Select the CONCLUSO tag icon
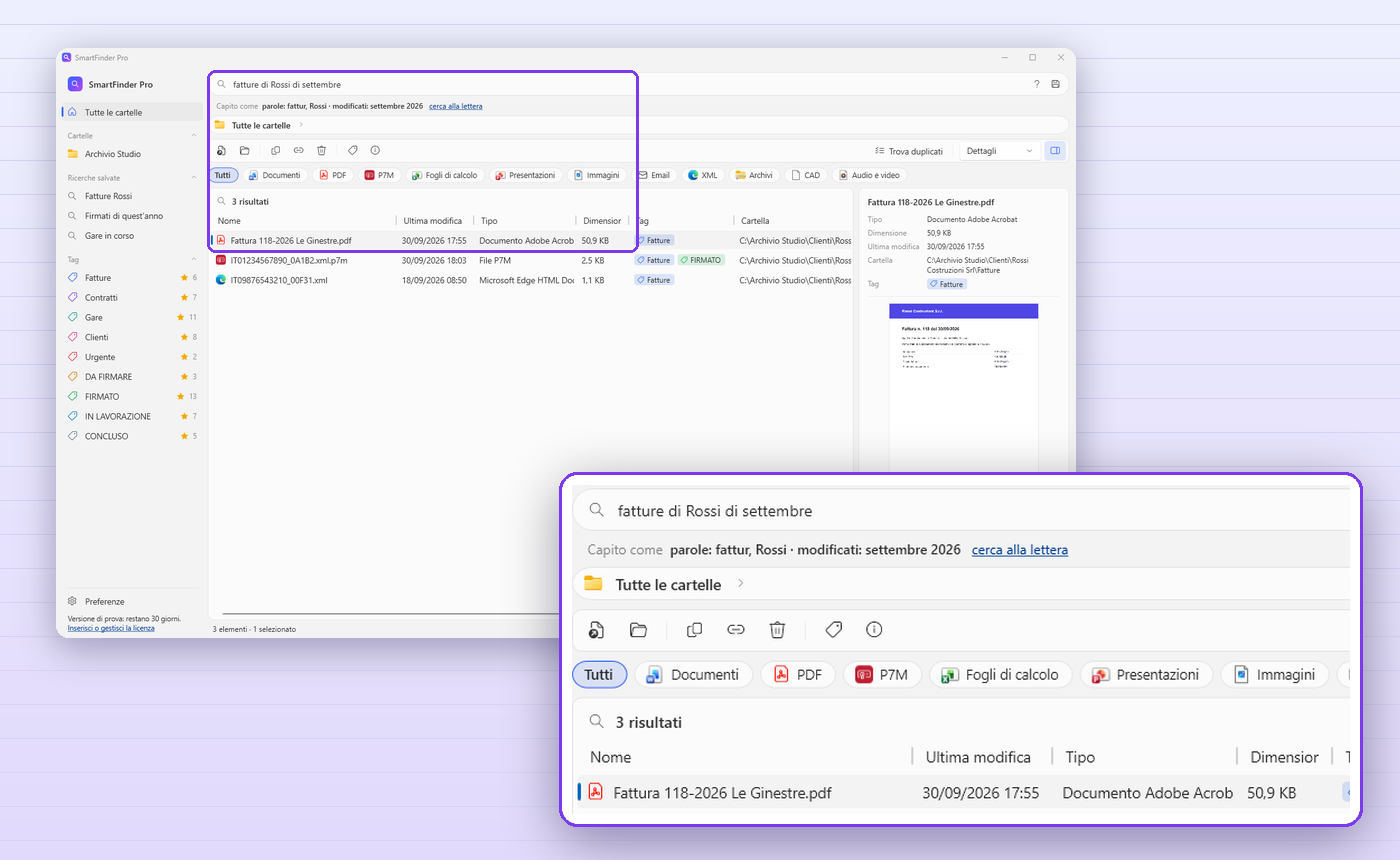Screen dimensions: 1400x860 73,436
